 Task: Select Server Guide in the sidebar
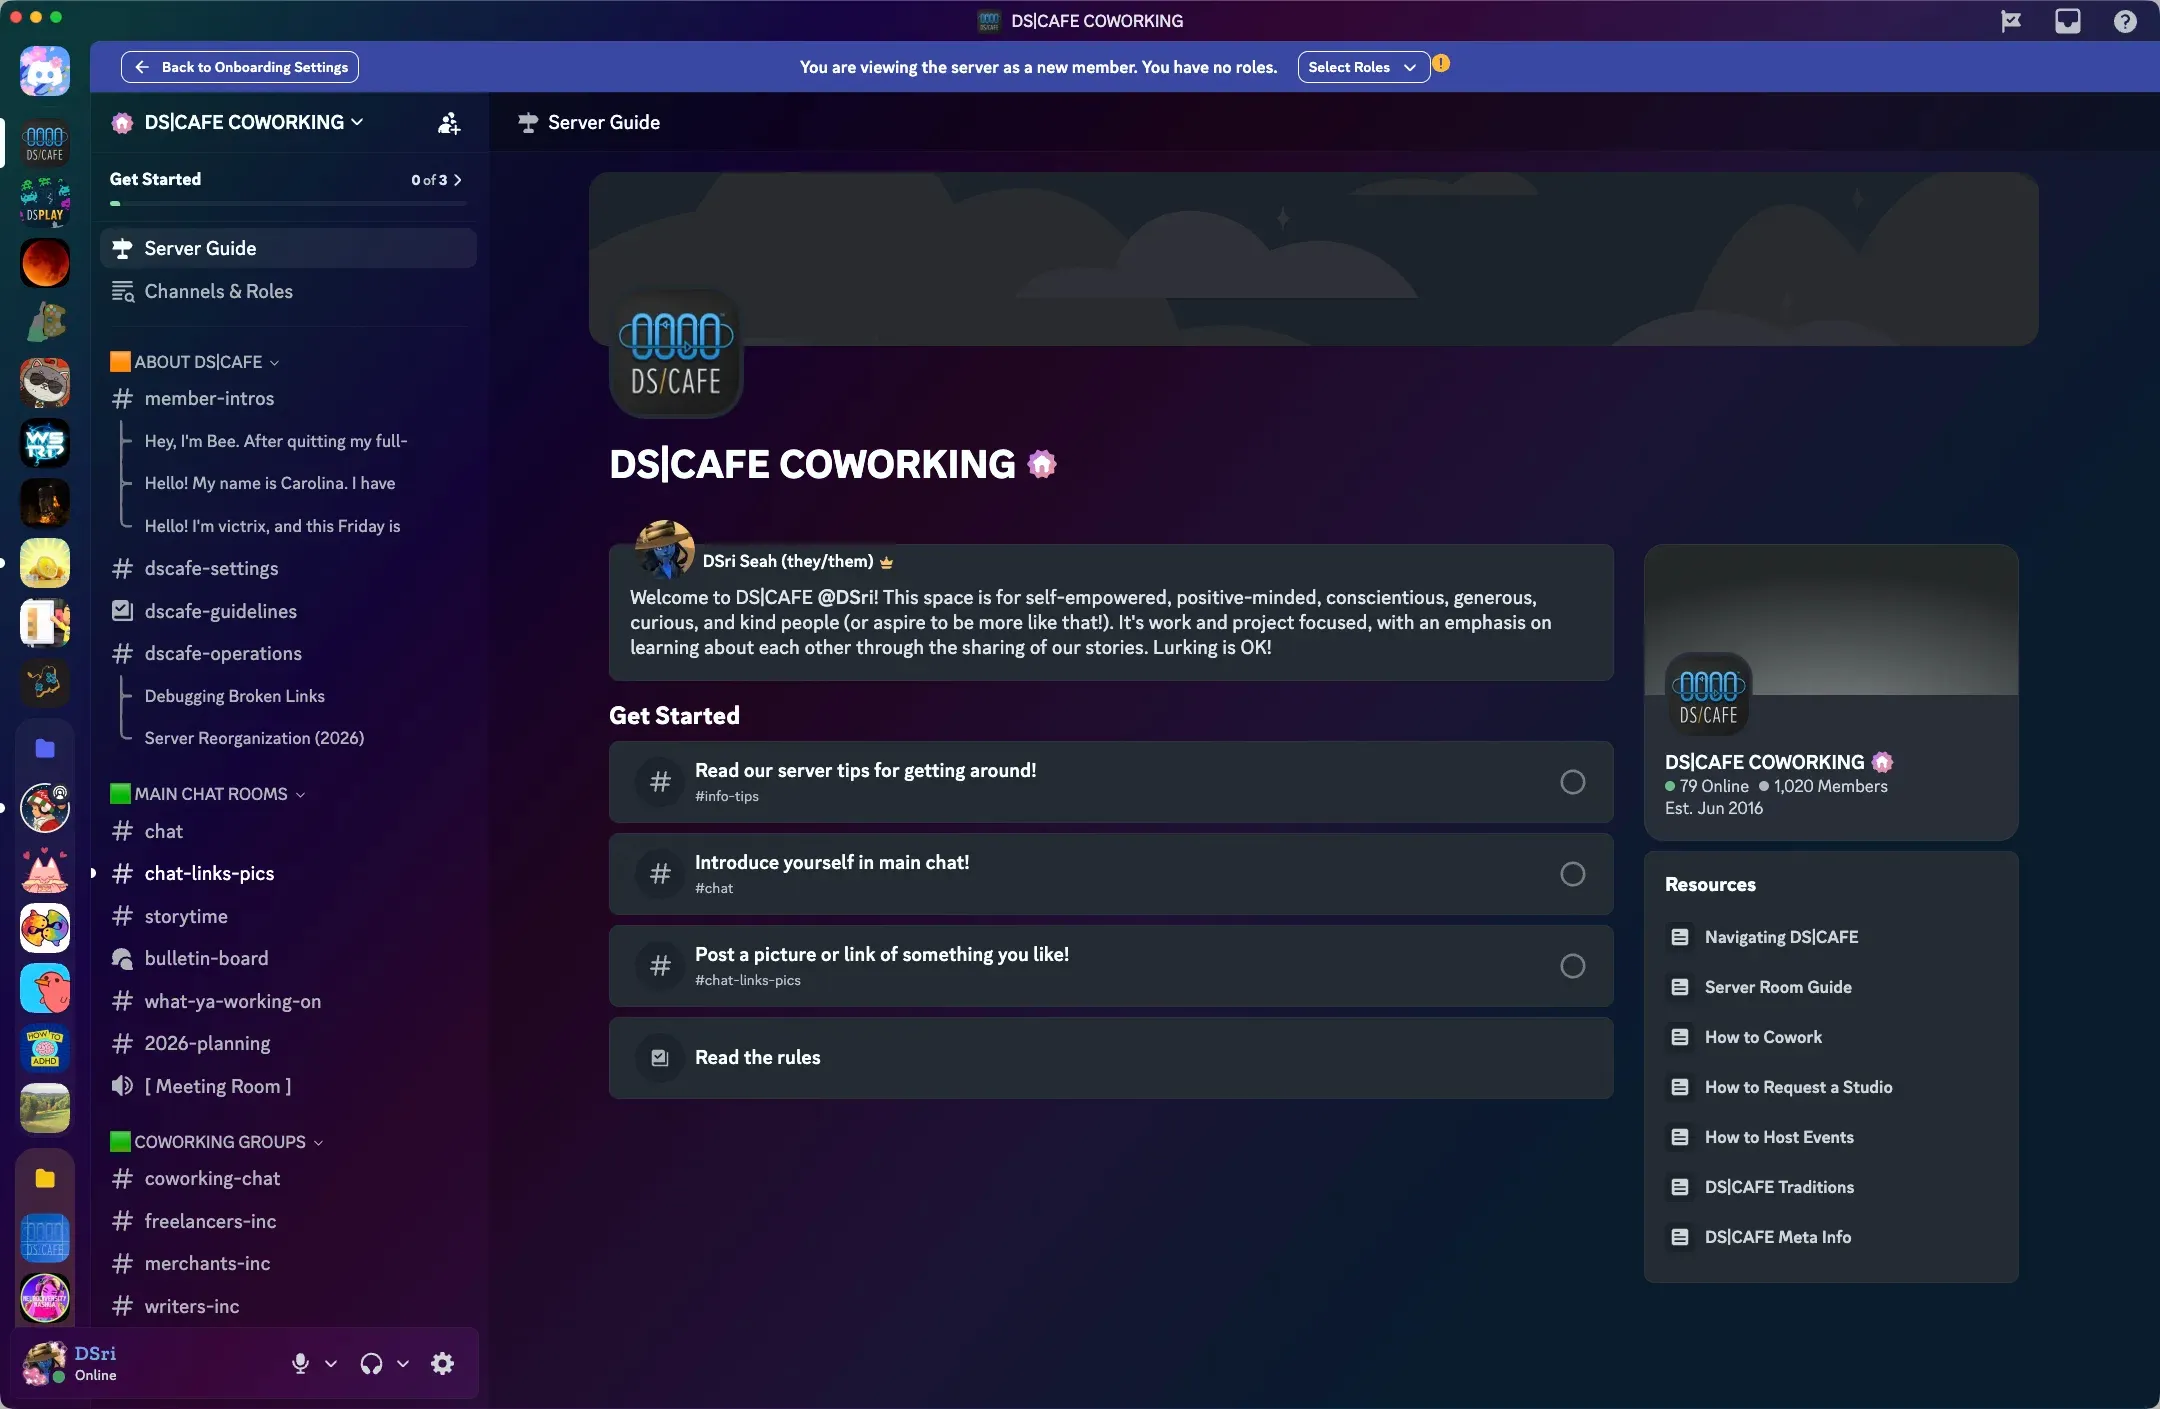tap(199, 247)
